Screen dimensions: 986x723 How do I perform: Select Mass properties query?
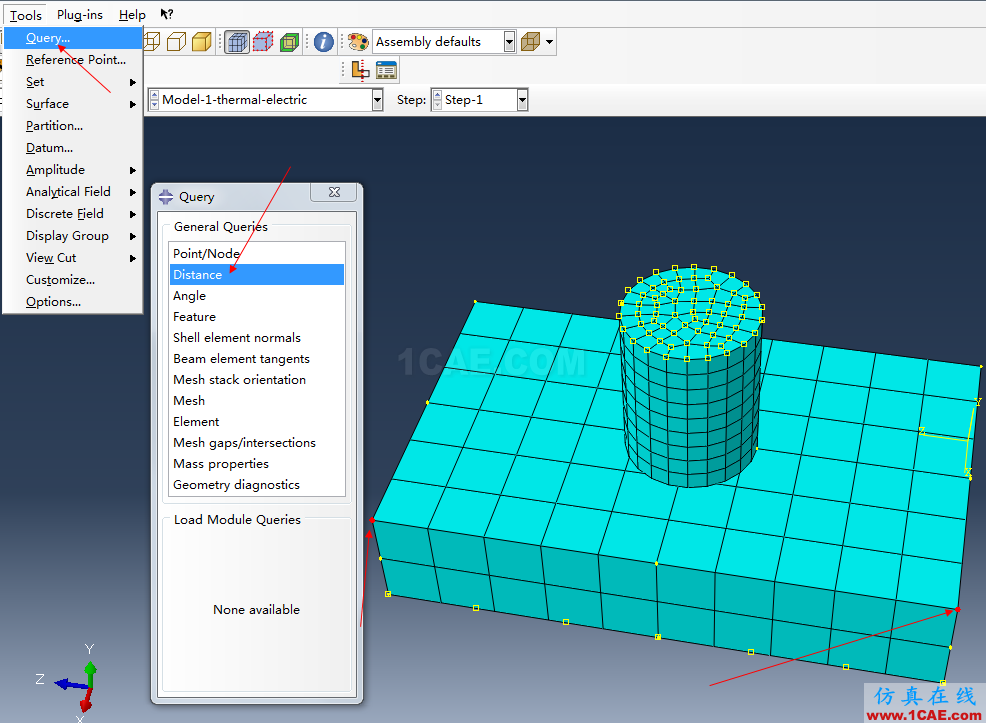coord(257,463)
